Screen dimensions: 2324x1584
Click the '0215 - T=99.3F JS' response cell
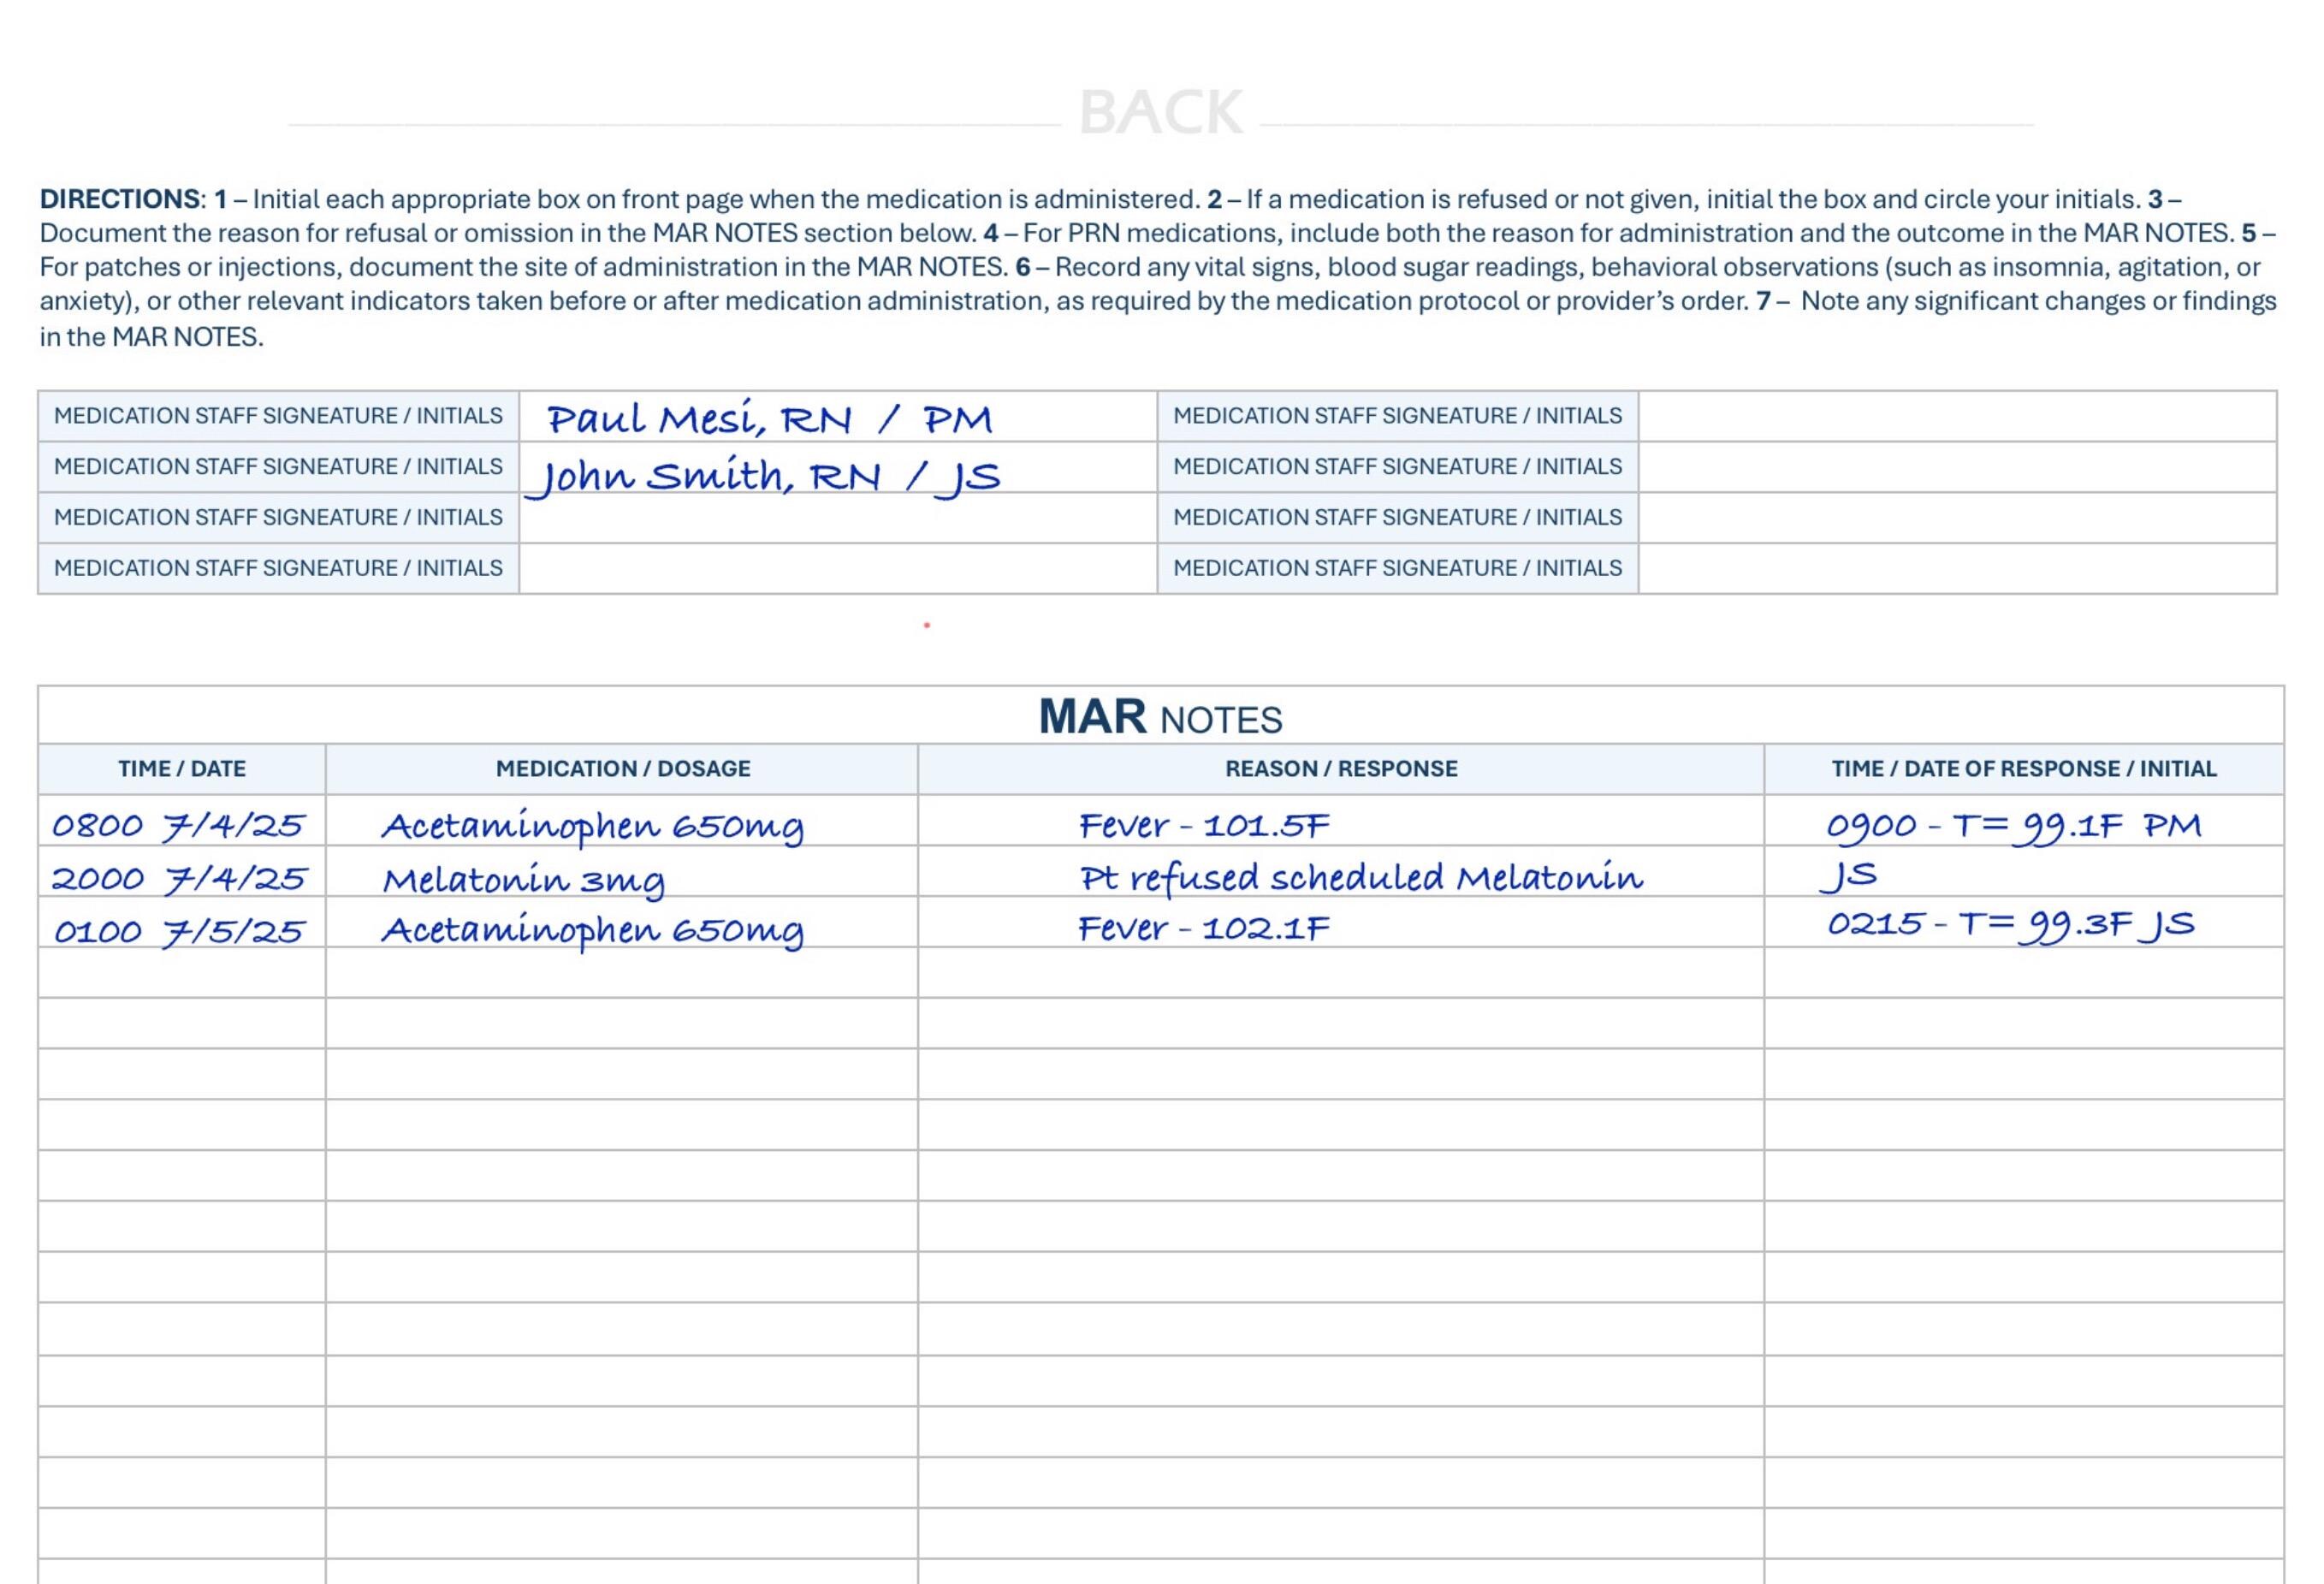tap(2024, 923)
